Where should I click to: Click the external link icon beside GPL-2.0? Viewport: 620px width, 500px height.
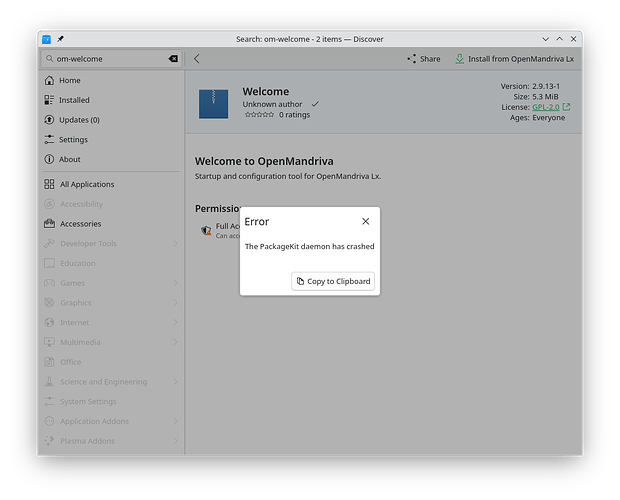[566, 107]
